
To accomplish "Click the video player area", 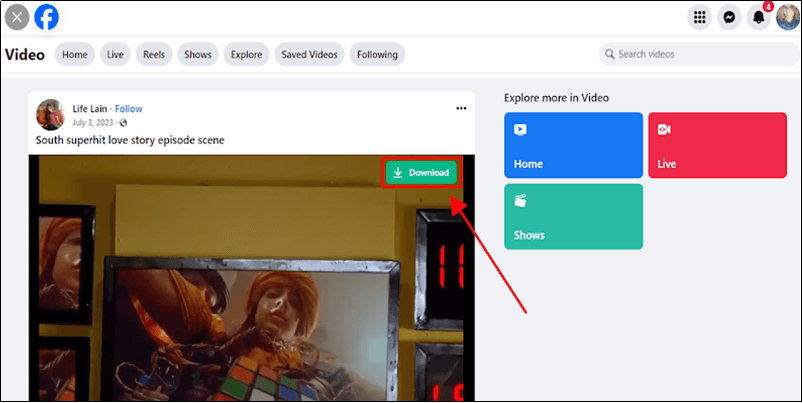I will pyautogui.click(x=251, y=278).
